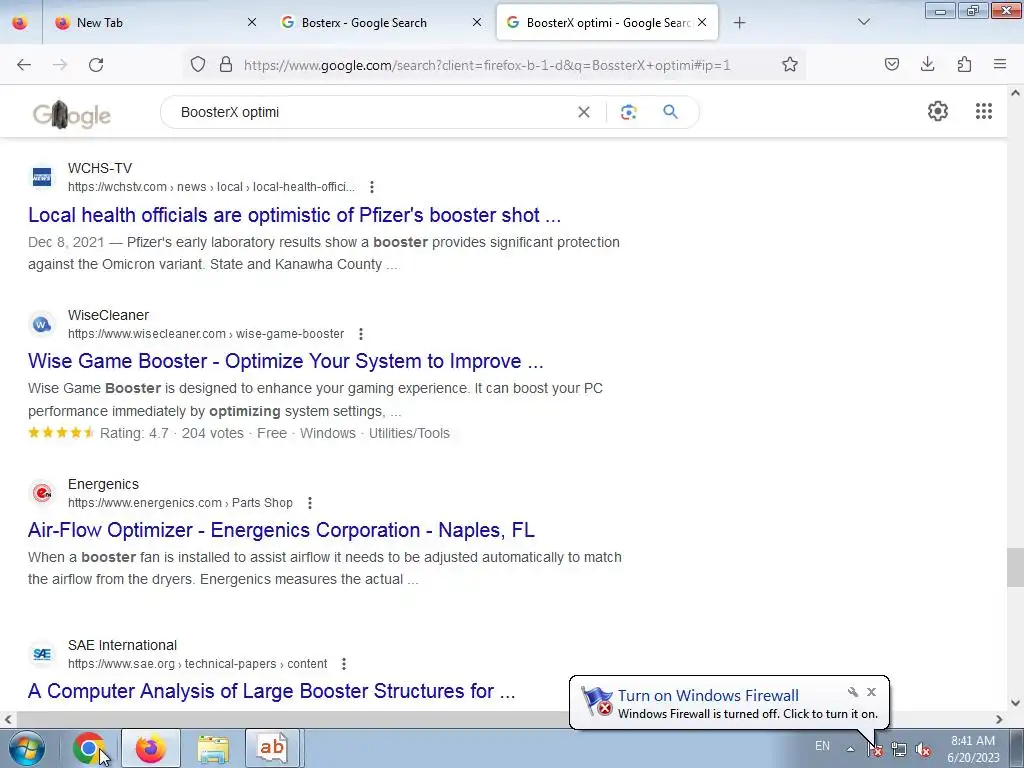This screenshot has width=1024, height=768.
Task: Open options for Energenics result
Action: tap(310, 503)
